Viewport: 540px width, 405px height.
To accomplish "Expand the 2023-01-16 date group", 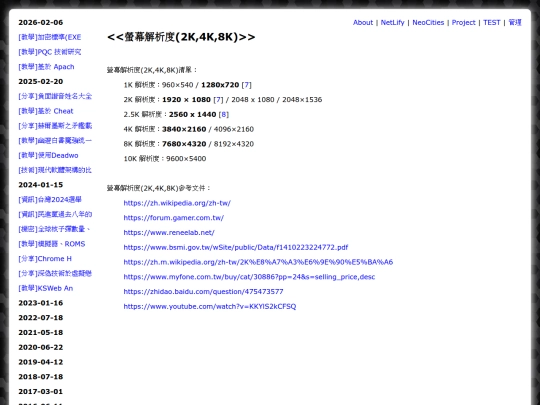I will [41, 303].
